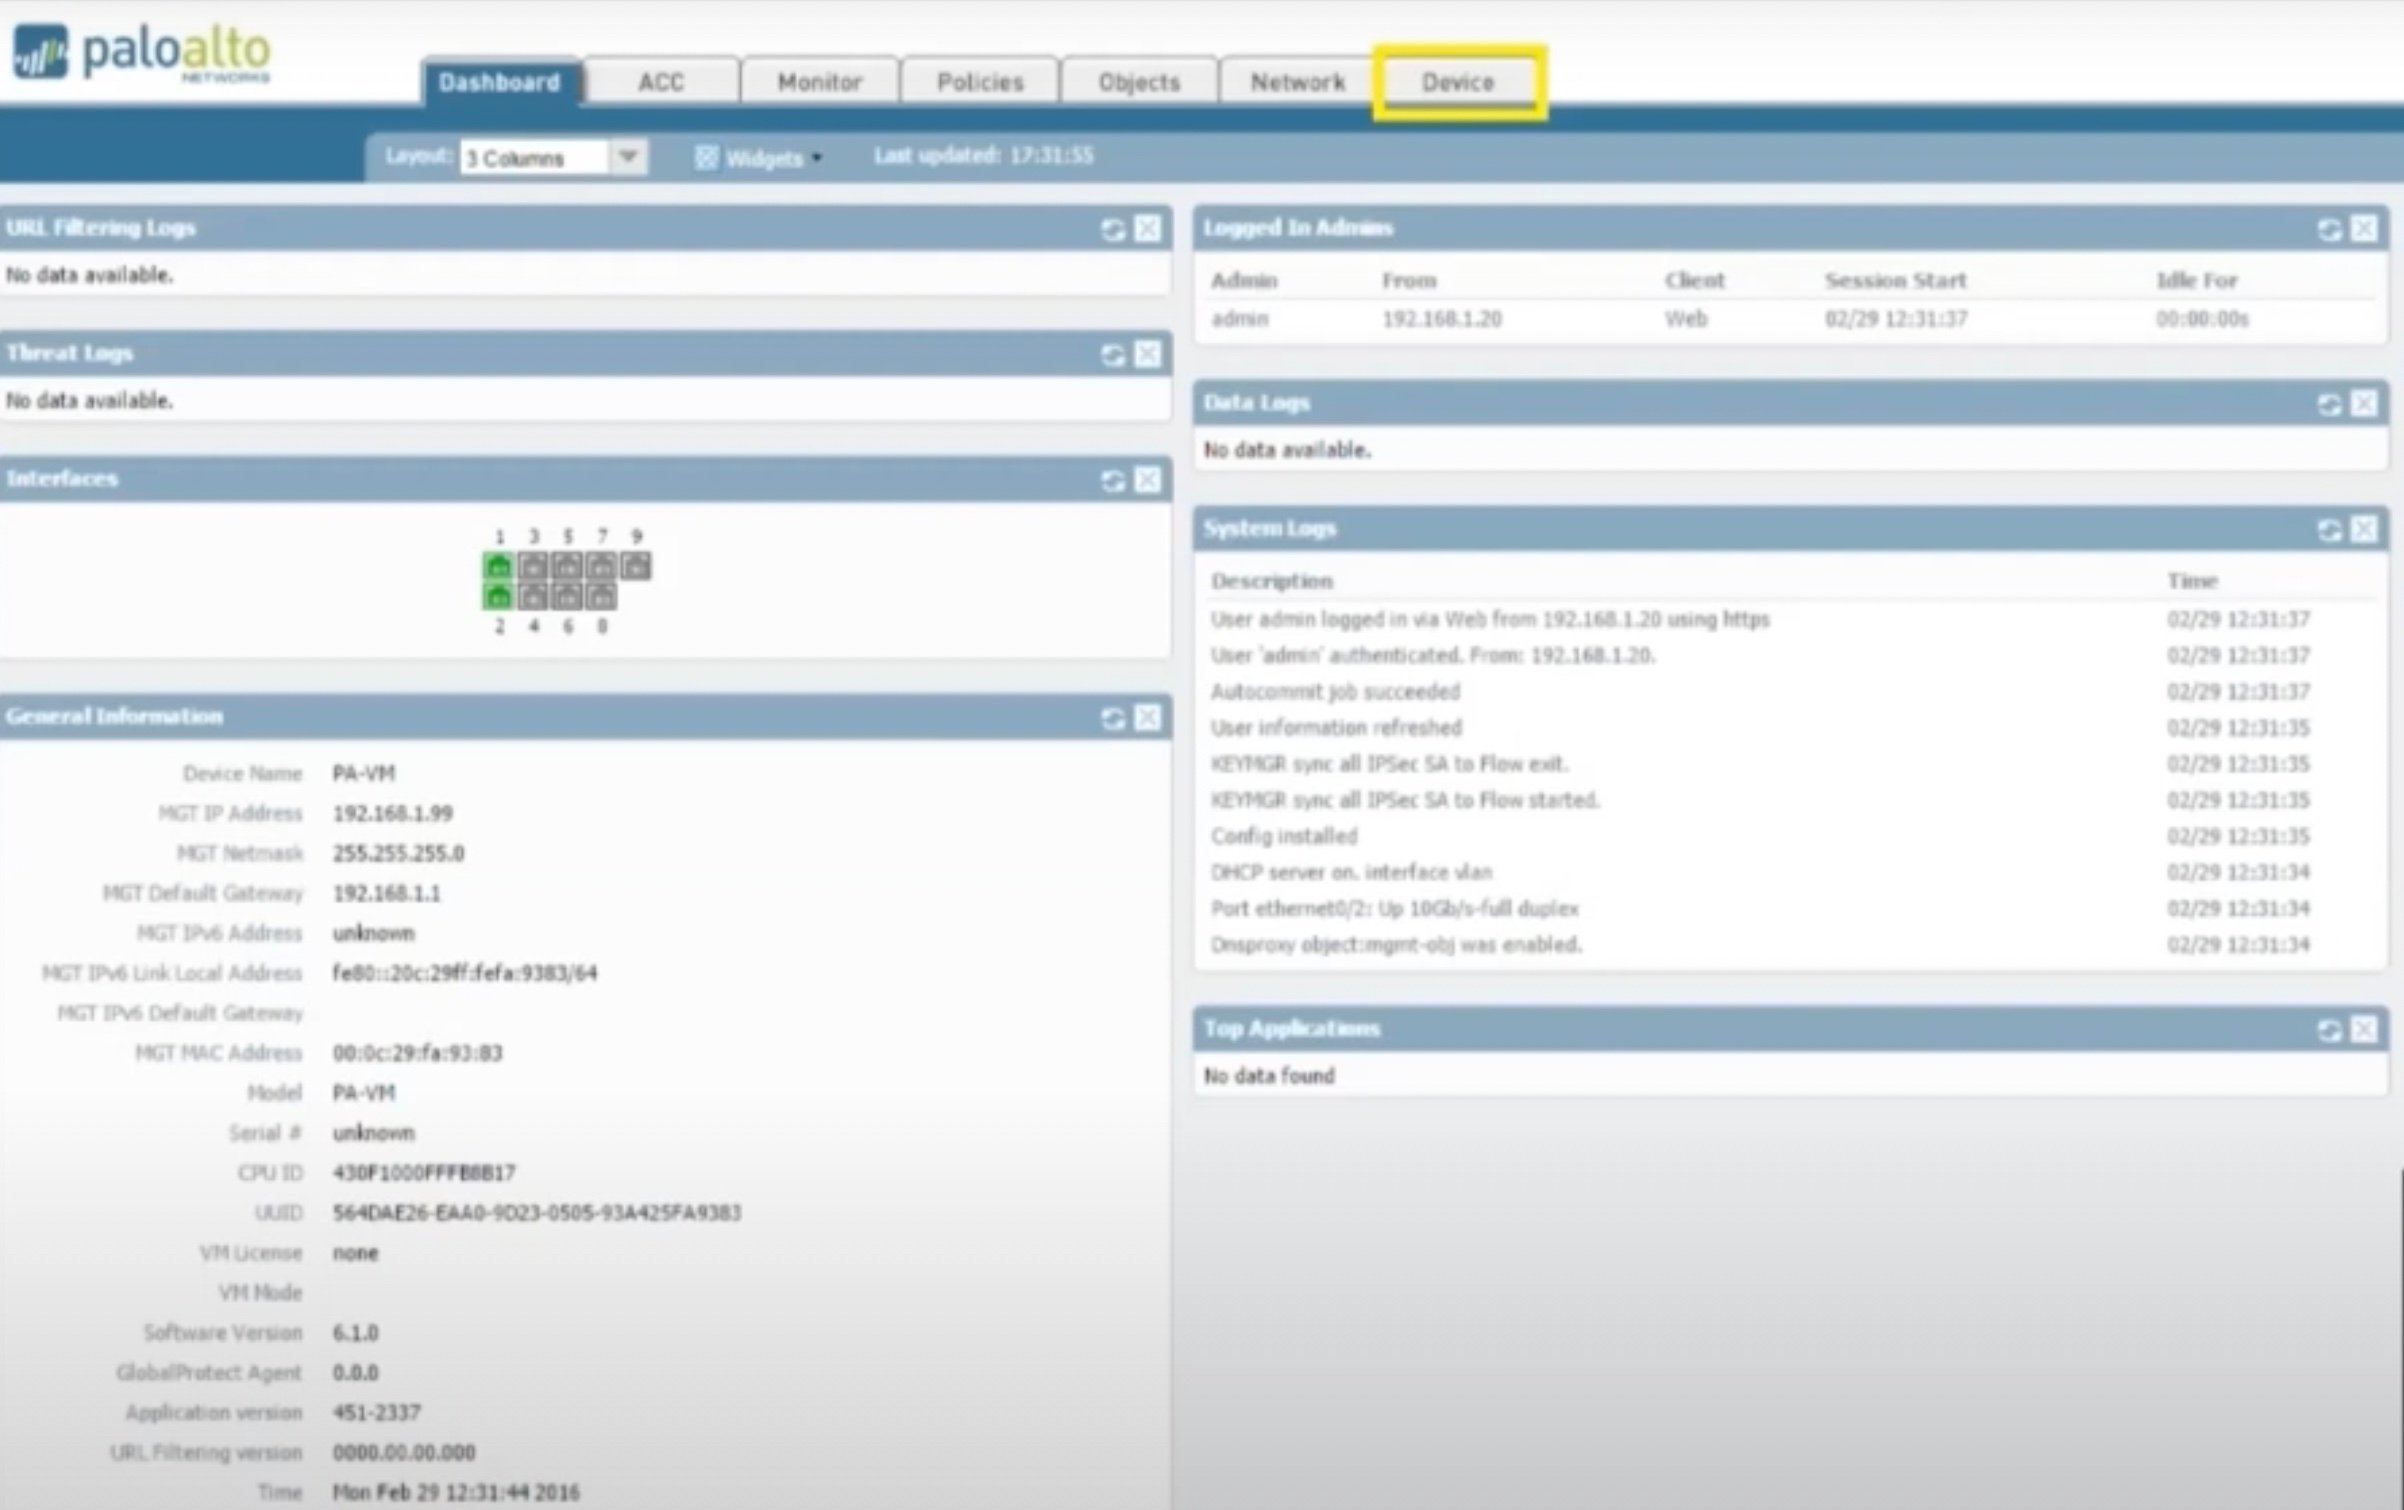The width and height of the screenshot is (2404, 1510).
Task: Click the Software Version value 6.1.0
Action: [356, 1333]
